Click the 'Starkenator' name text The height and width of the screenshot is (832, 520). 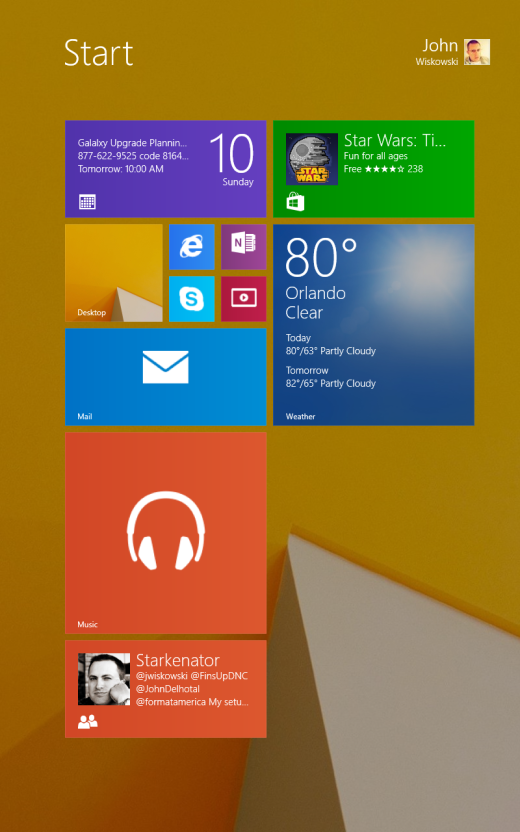pyautogui.click(x=178, y=660)
